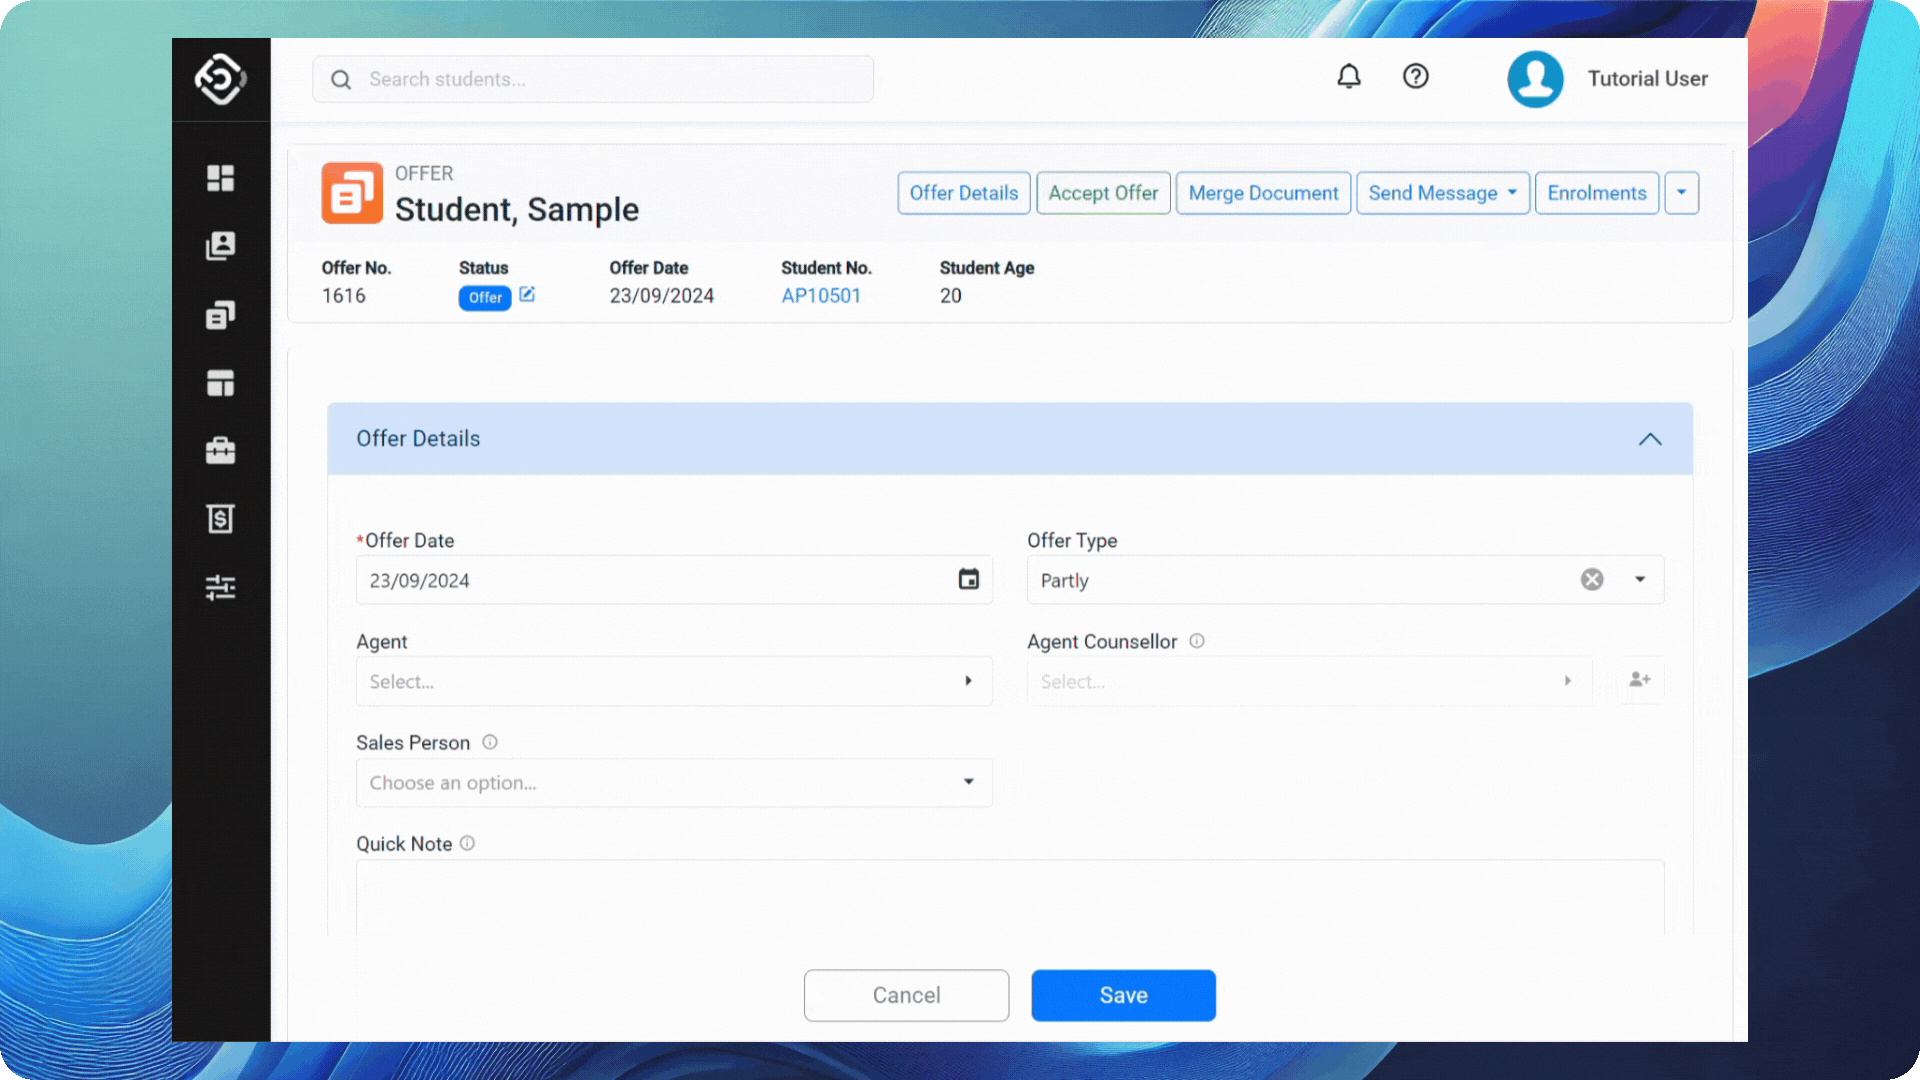This screenshot has width=1920, height=1080.
Task: Open the Enrolments tab
Action: [1597, 193]
